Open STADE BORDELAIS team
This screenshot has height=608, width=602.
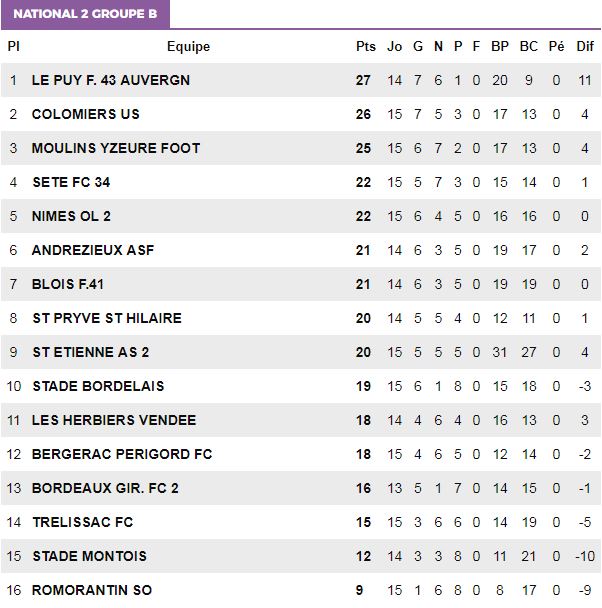tap(98, 386)
